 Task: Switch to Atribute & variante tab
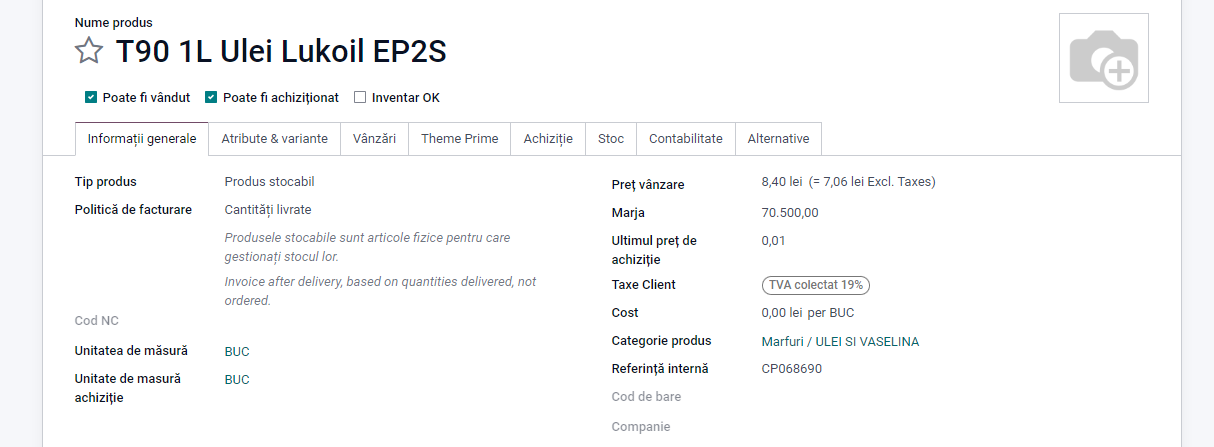point(274,139)
